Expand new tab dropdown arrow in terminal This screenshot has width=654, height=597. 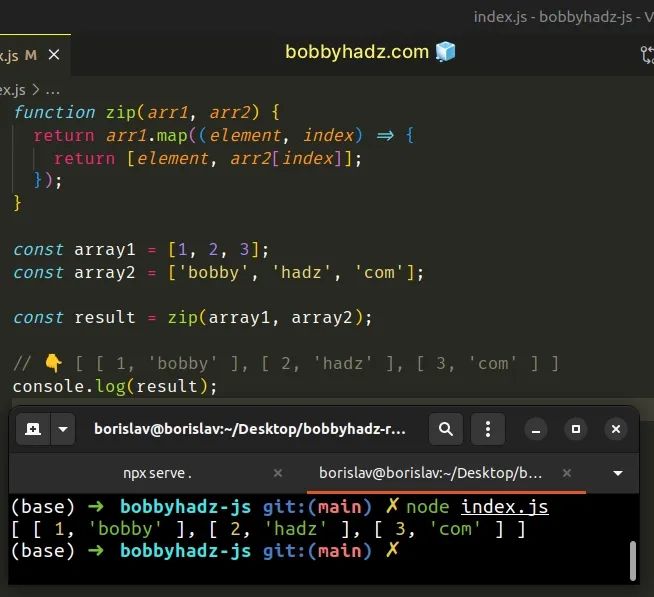pyautogui.click(x=63, y=429)
